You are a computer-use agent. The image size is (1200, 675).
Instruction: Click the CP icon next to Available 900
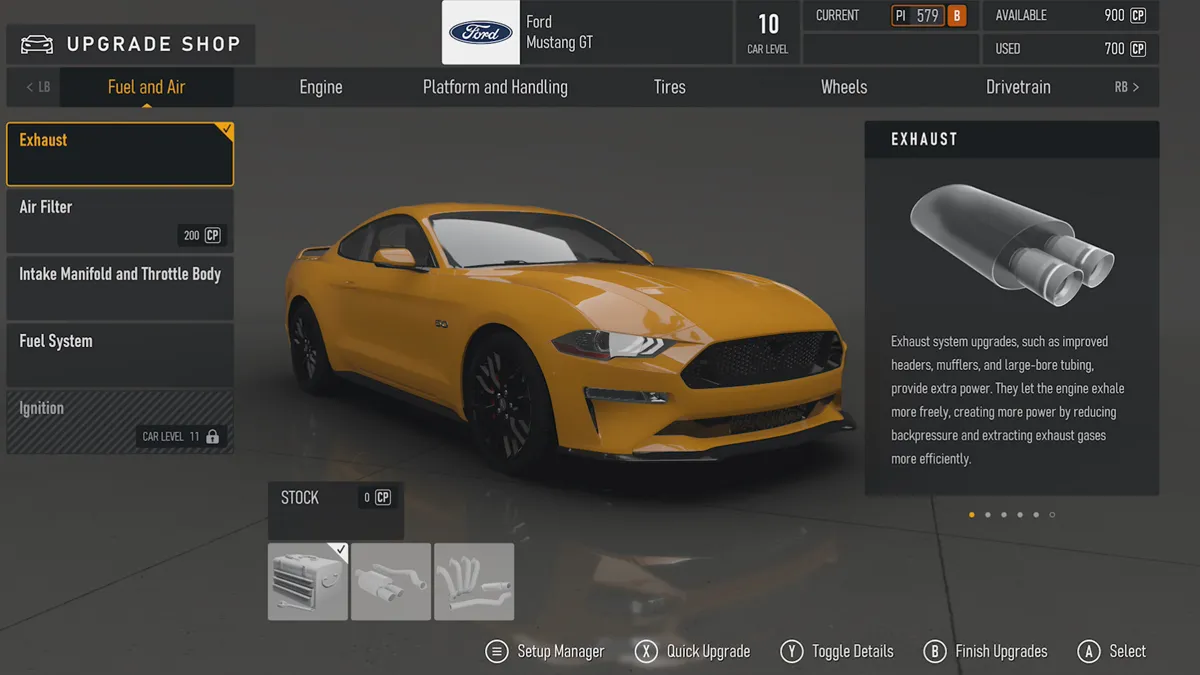click(x=1138, y=16)
